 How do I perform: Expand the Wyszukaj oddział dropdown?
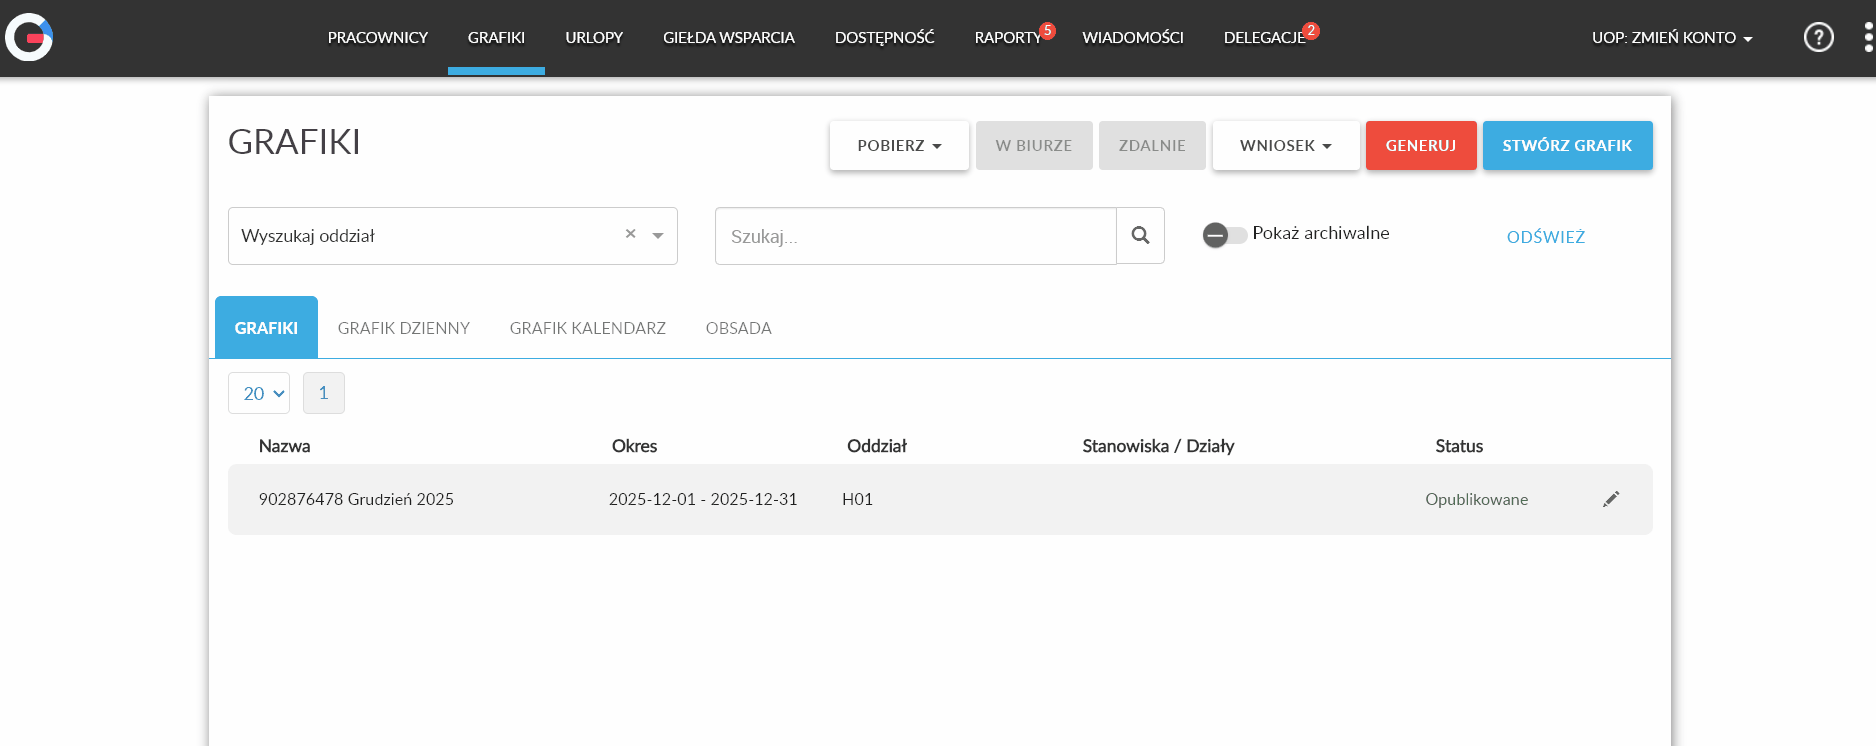pos(658,236)
